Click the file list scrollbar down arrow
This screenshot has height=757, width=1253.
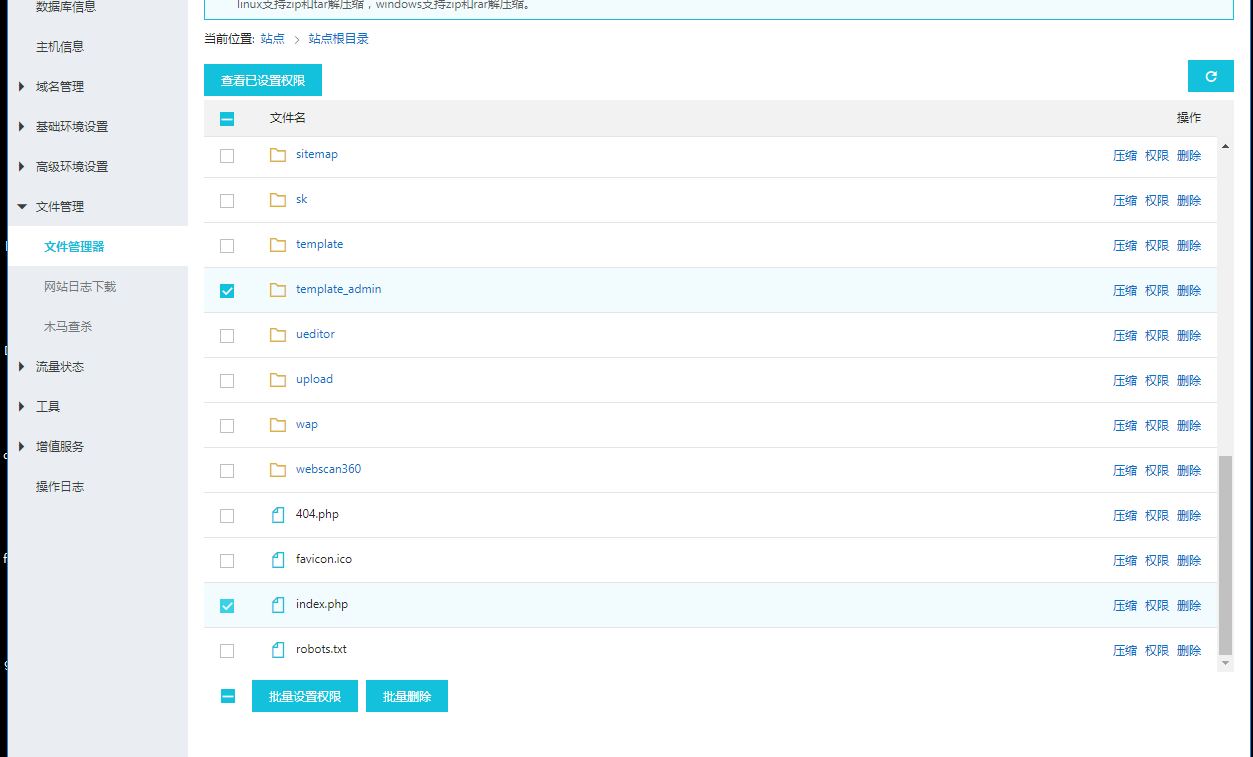tap(1225, 663)
